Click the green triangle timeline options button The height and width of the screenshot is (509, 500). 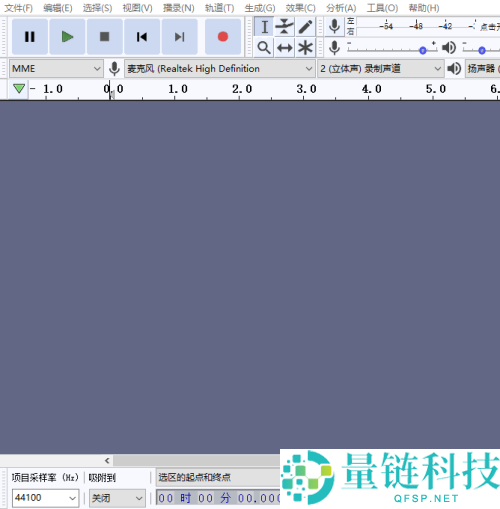[x=19, y=89]
